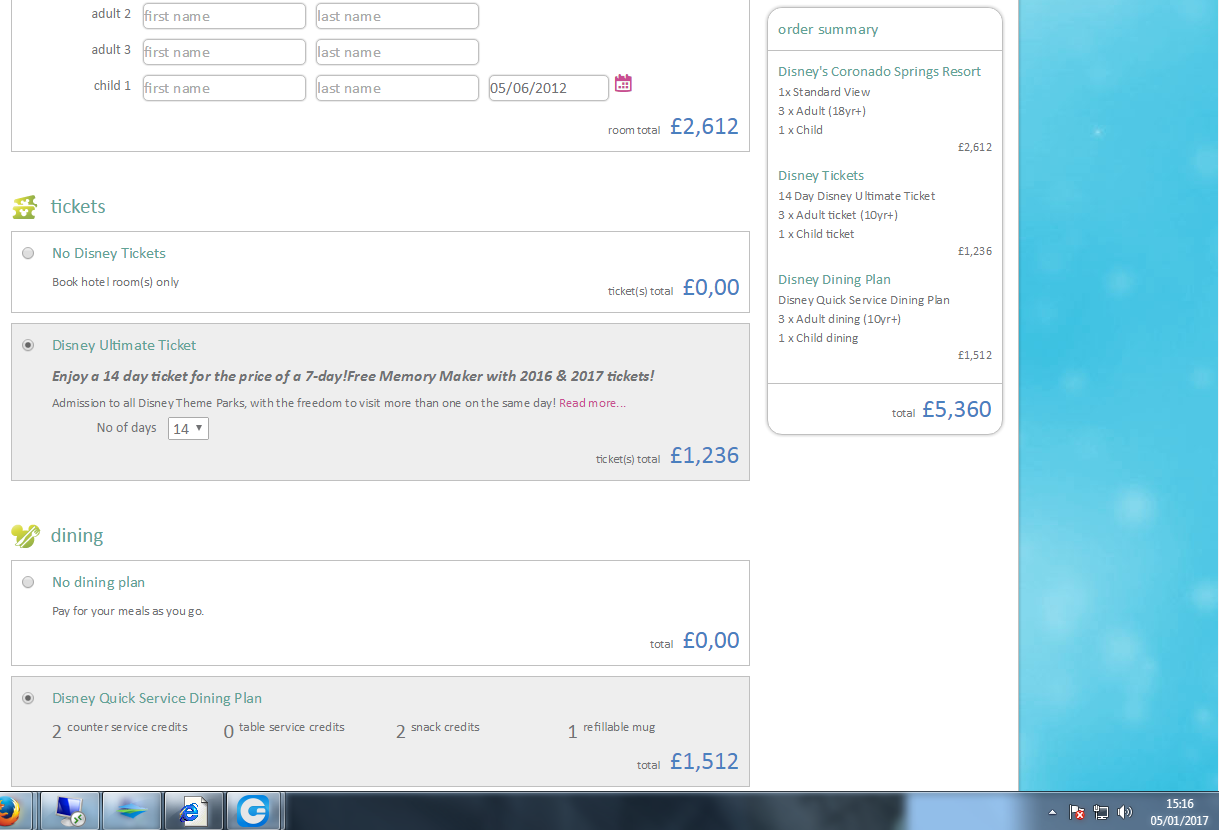The height and width of the screenshot is (830, 1219).
Task: Click 'Disney Quick Service Dining Plan' summary line
Action: (864, 300)
